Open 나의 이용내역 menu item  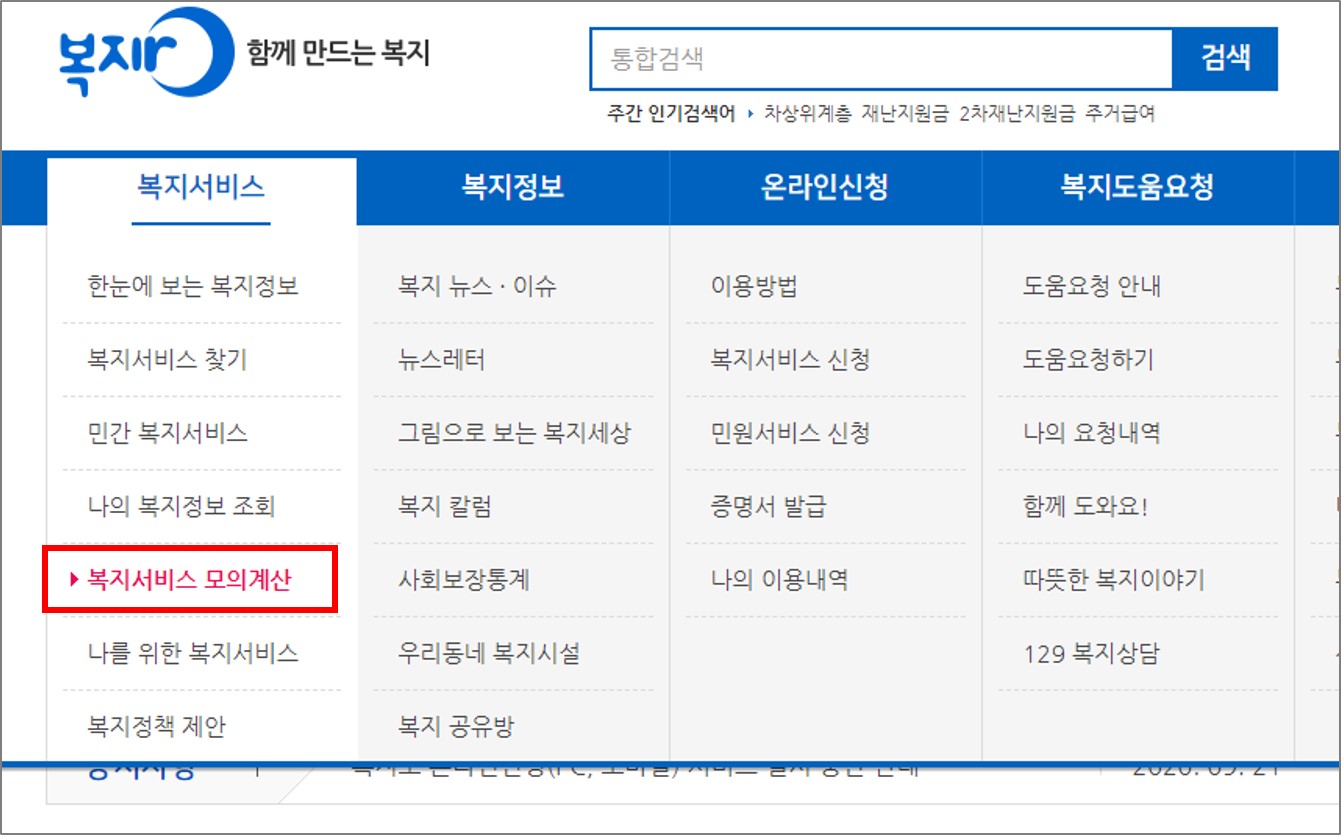(780, 579)
